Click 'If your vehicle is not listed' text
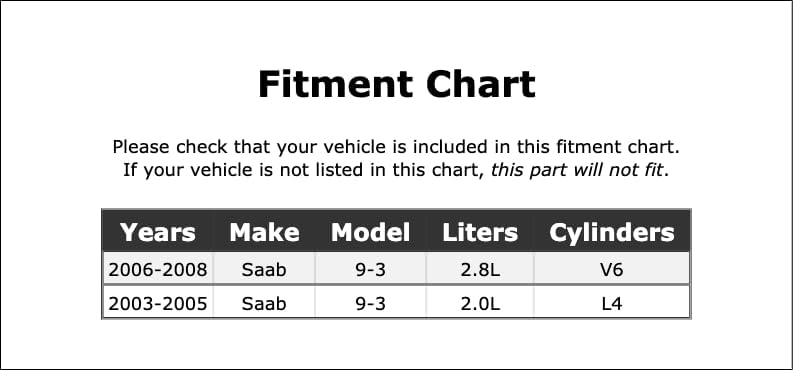This screenshot has height=370, width=793. pos(243,170)
